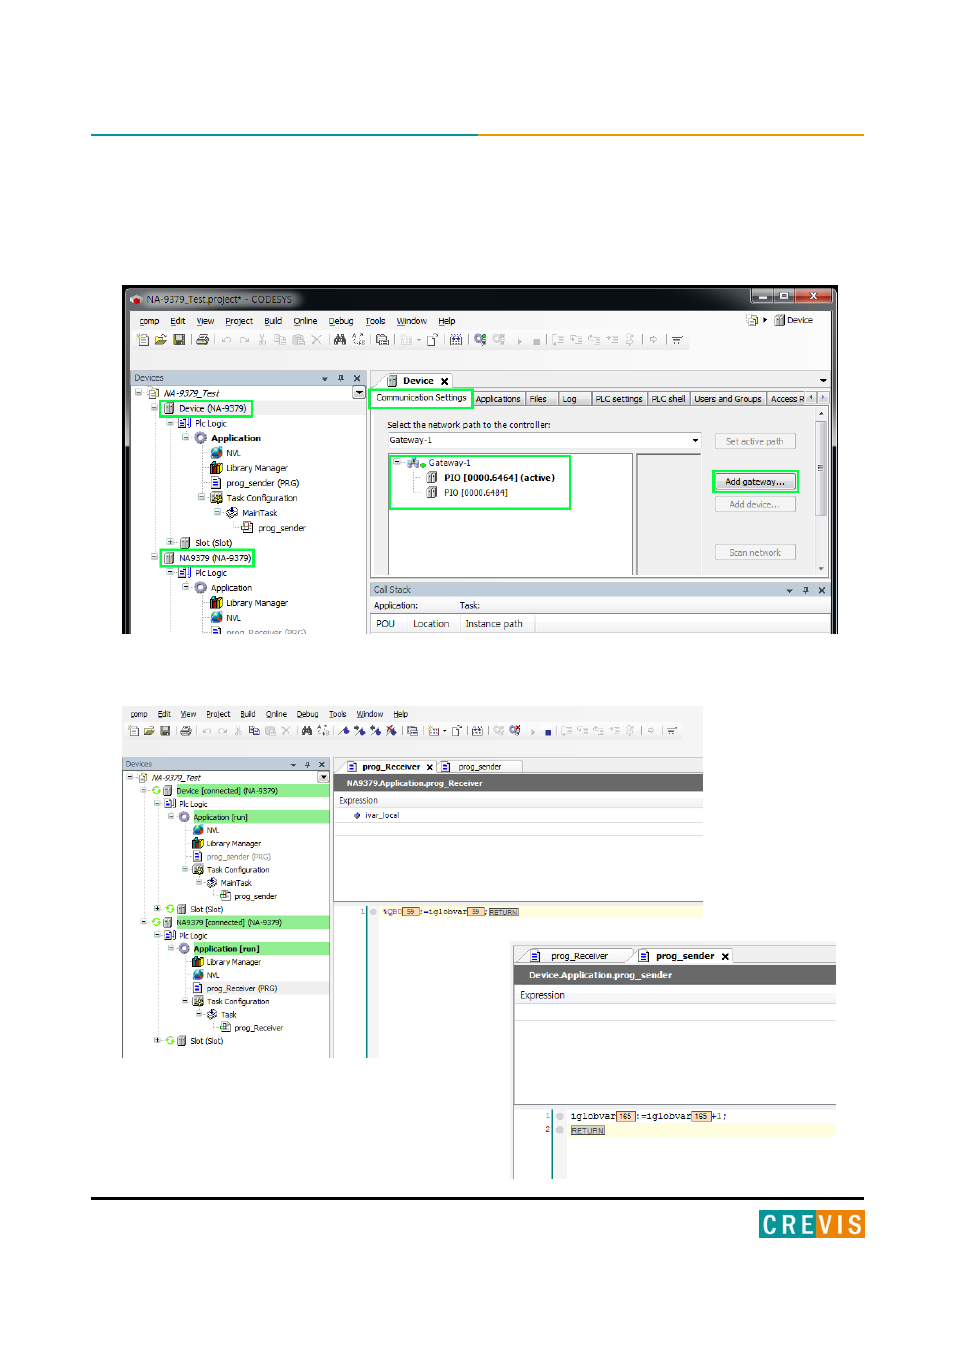Open the Debug menu in the connected-session window

click(307, 714)
